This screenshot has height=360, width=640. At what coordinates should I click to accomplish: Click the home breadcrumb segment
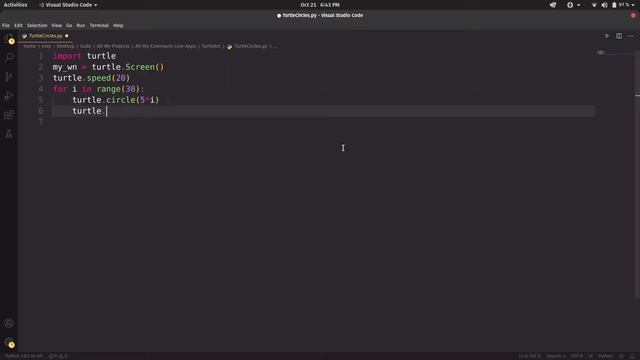29,47
